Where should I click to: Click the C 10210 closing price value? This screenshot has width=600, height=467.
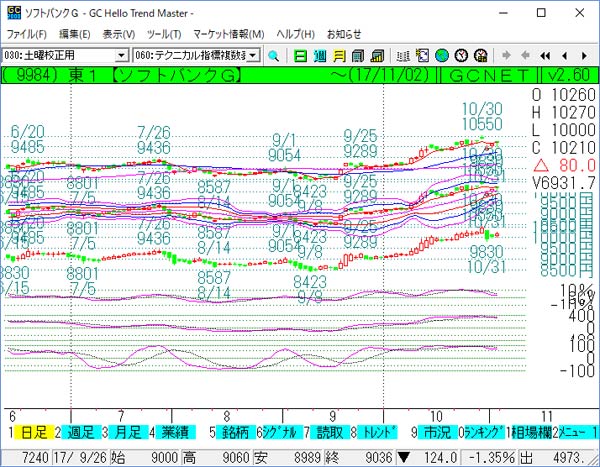[564, 148]
